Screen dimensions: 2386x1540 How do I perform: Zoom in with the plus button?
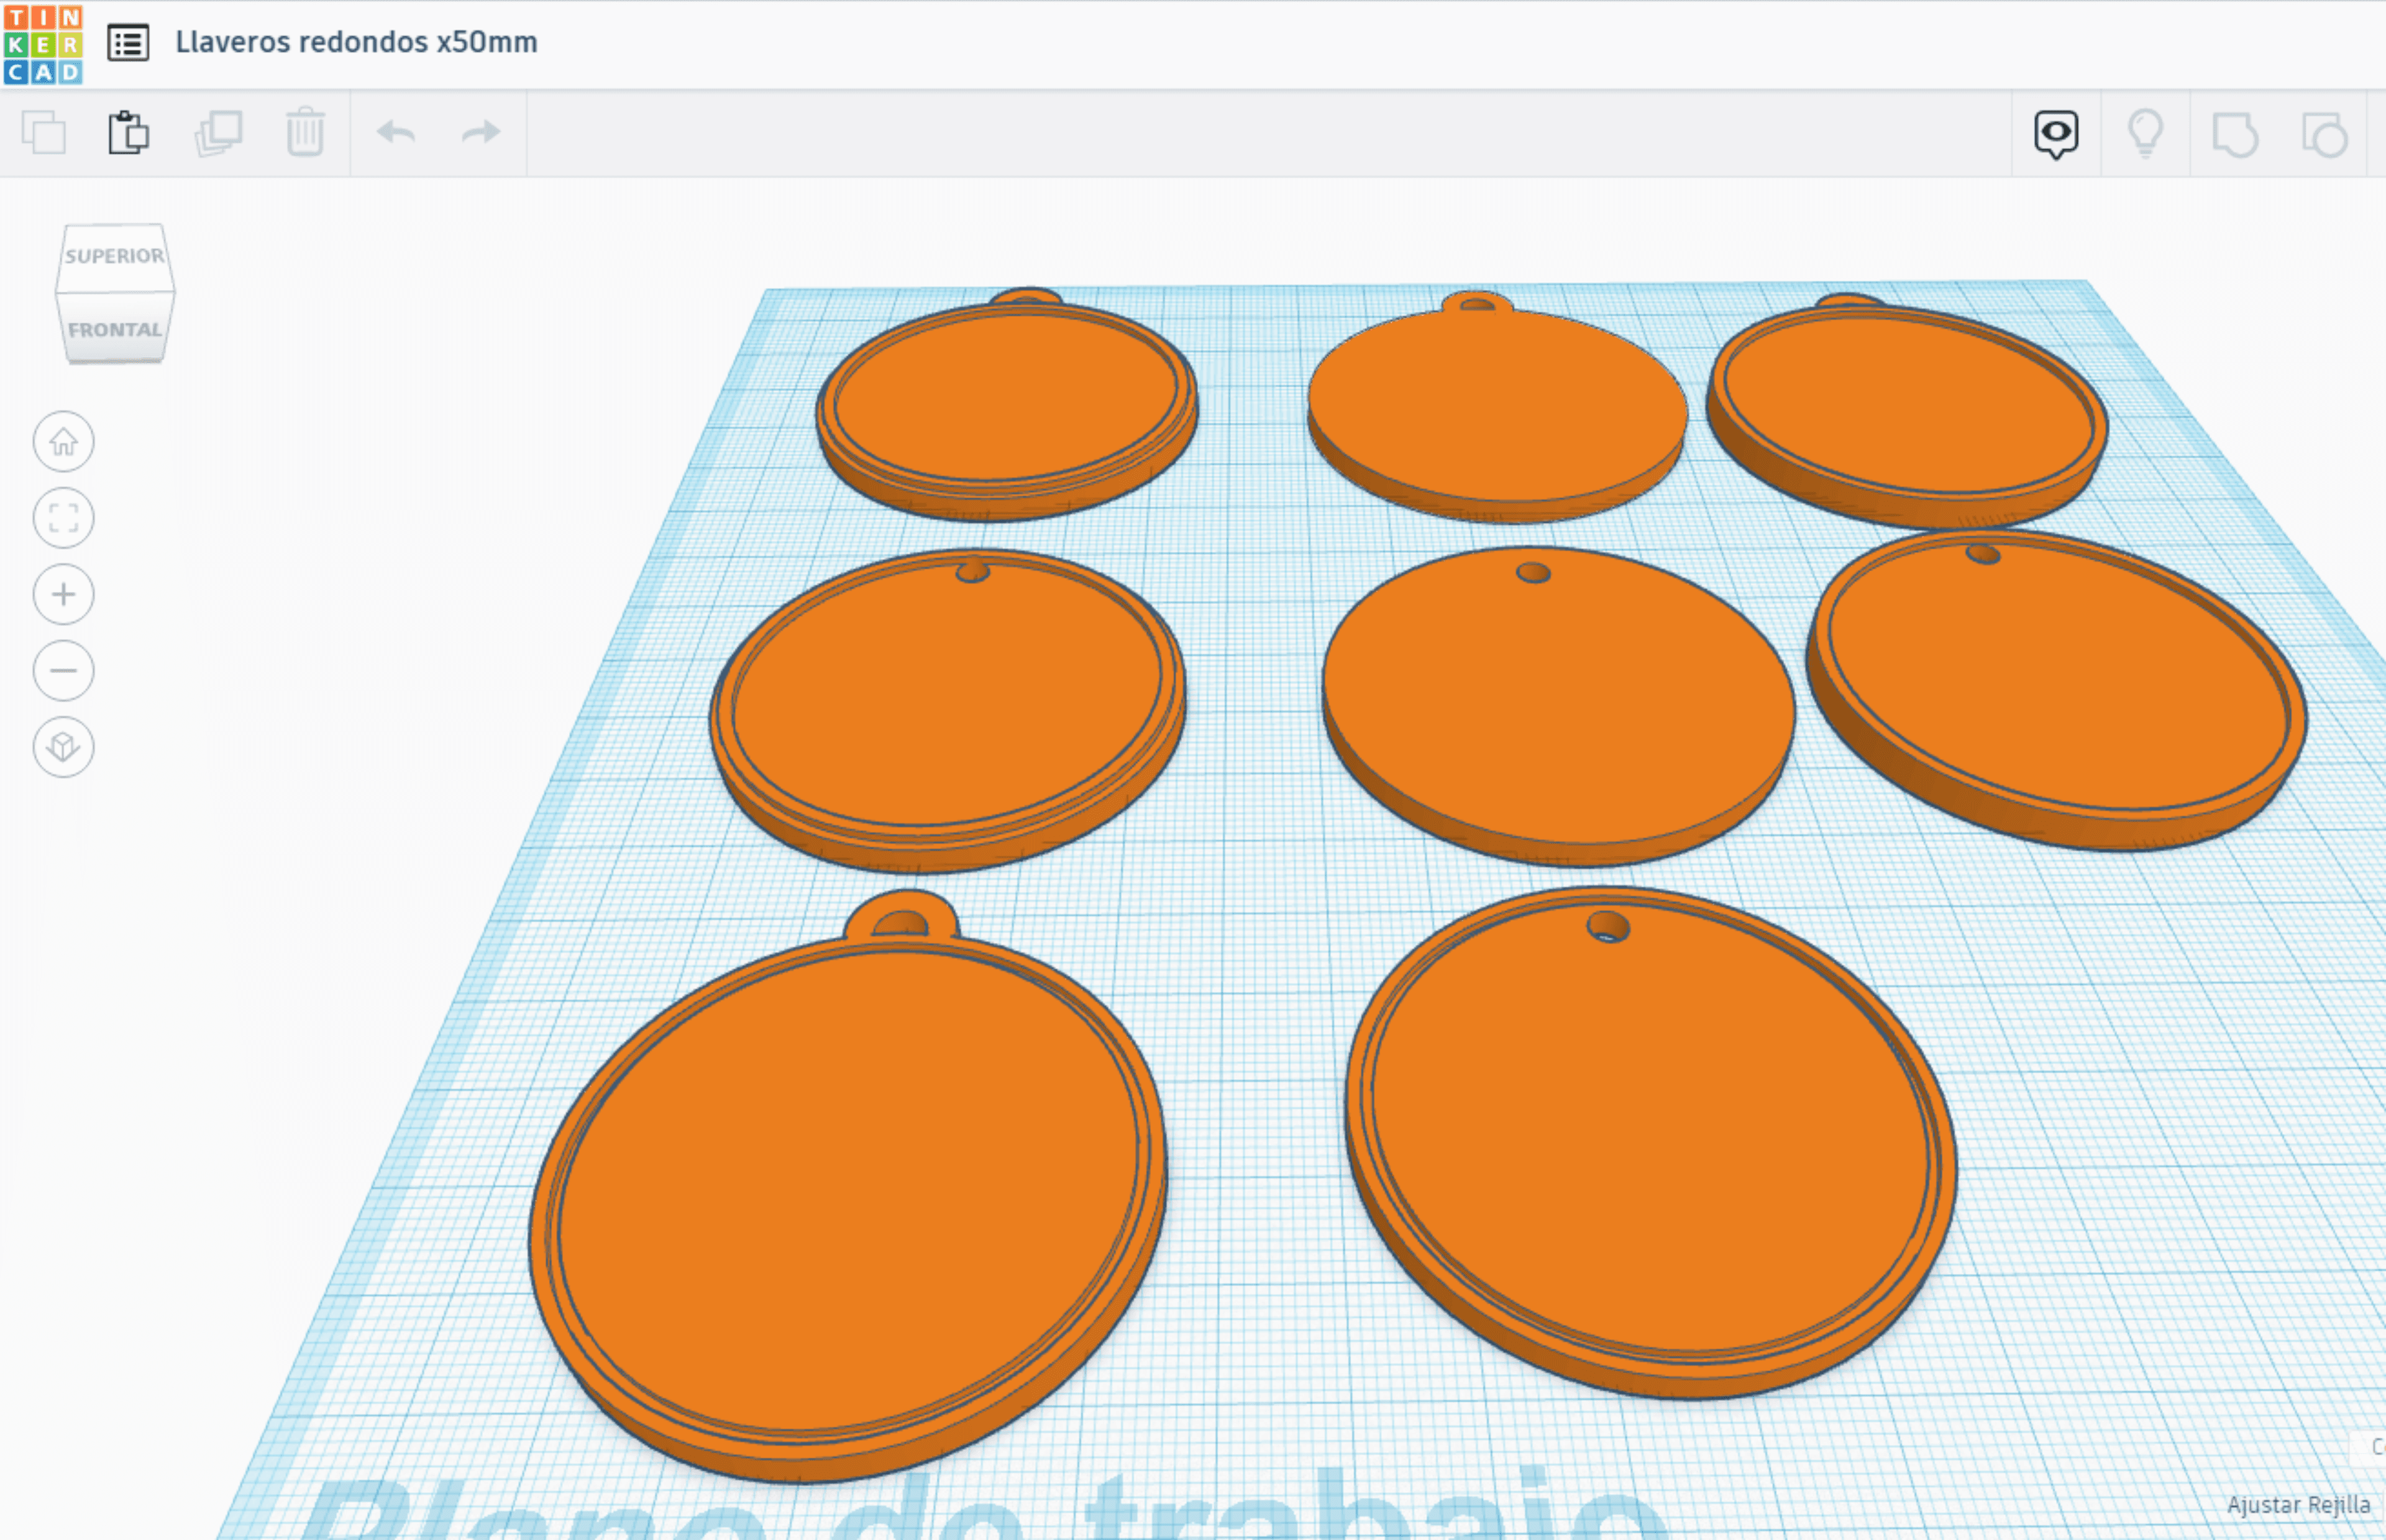64,595
